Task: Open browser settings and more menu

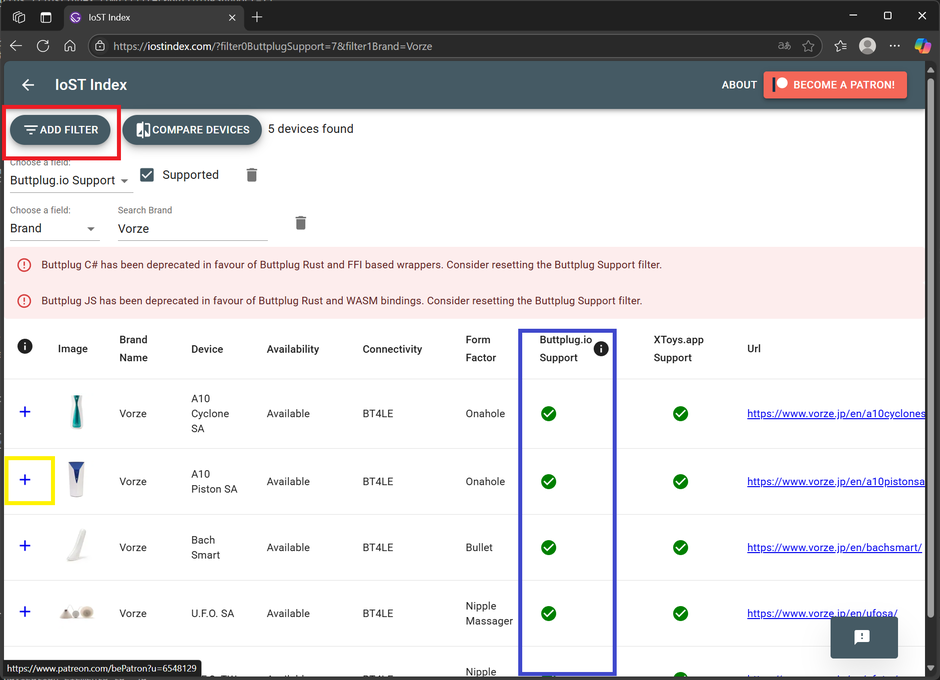Action: point(894,46)
